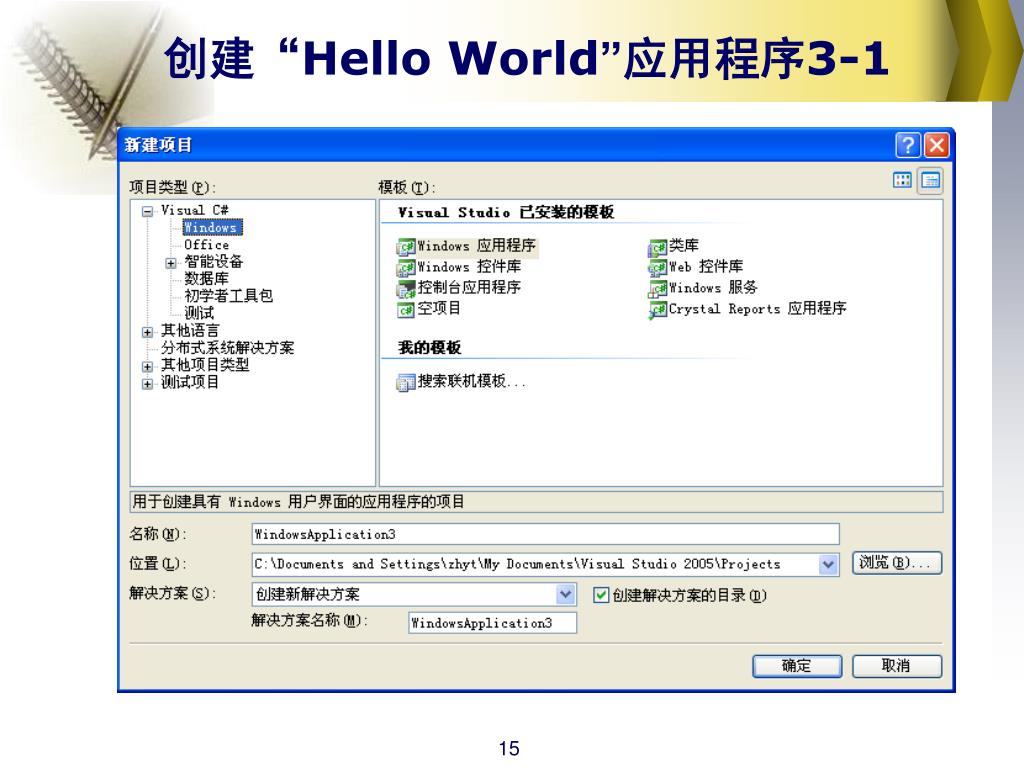
Task: Select the 智能设备 tree label
Action: click(x=213, y=262)
